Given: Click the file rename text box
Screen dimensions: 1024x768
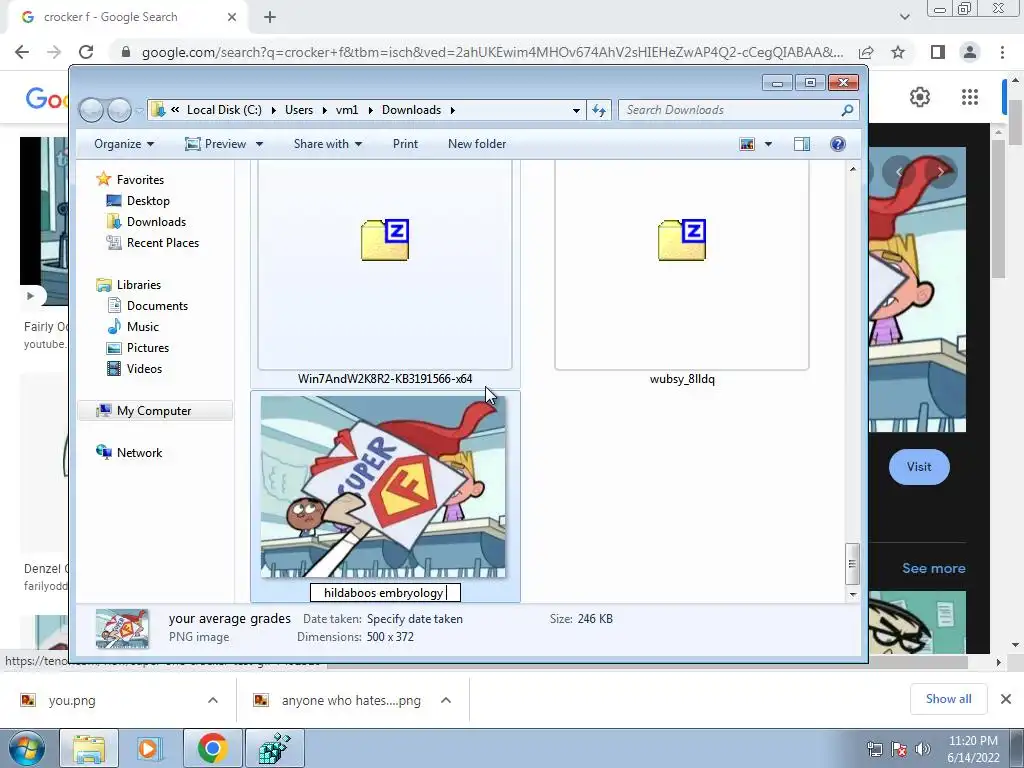Looking at the screenshot, I should pyautogui.click(x=385, y=593).
